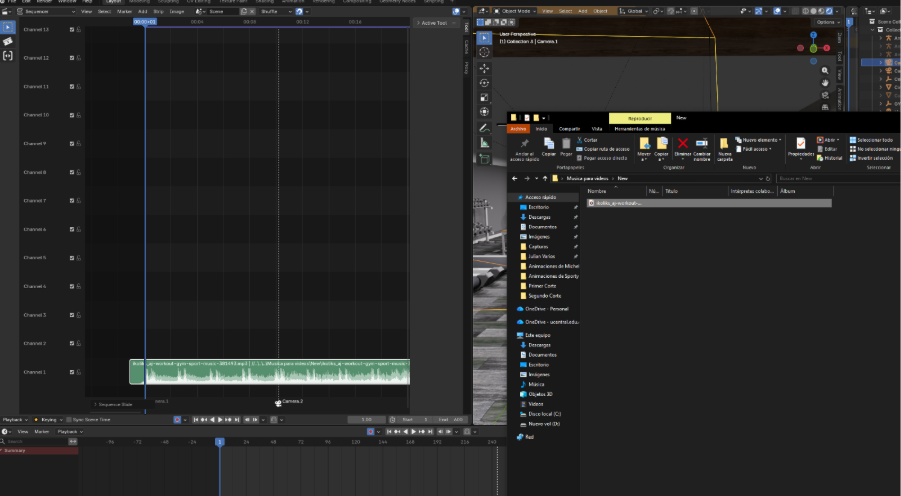Image resolution: width=901 pixels, height=496 pixels.
Task: Expand the Keying popover in the sequencer footer
Action: click(48, 420)
